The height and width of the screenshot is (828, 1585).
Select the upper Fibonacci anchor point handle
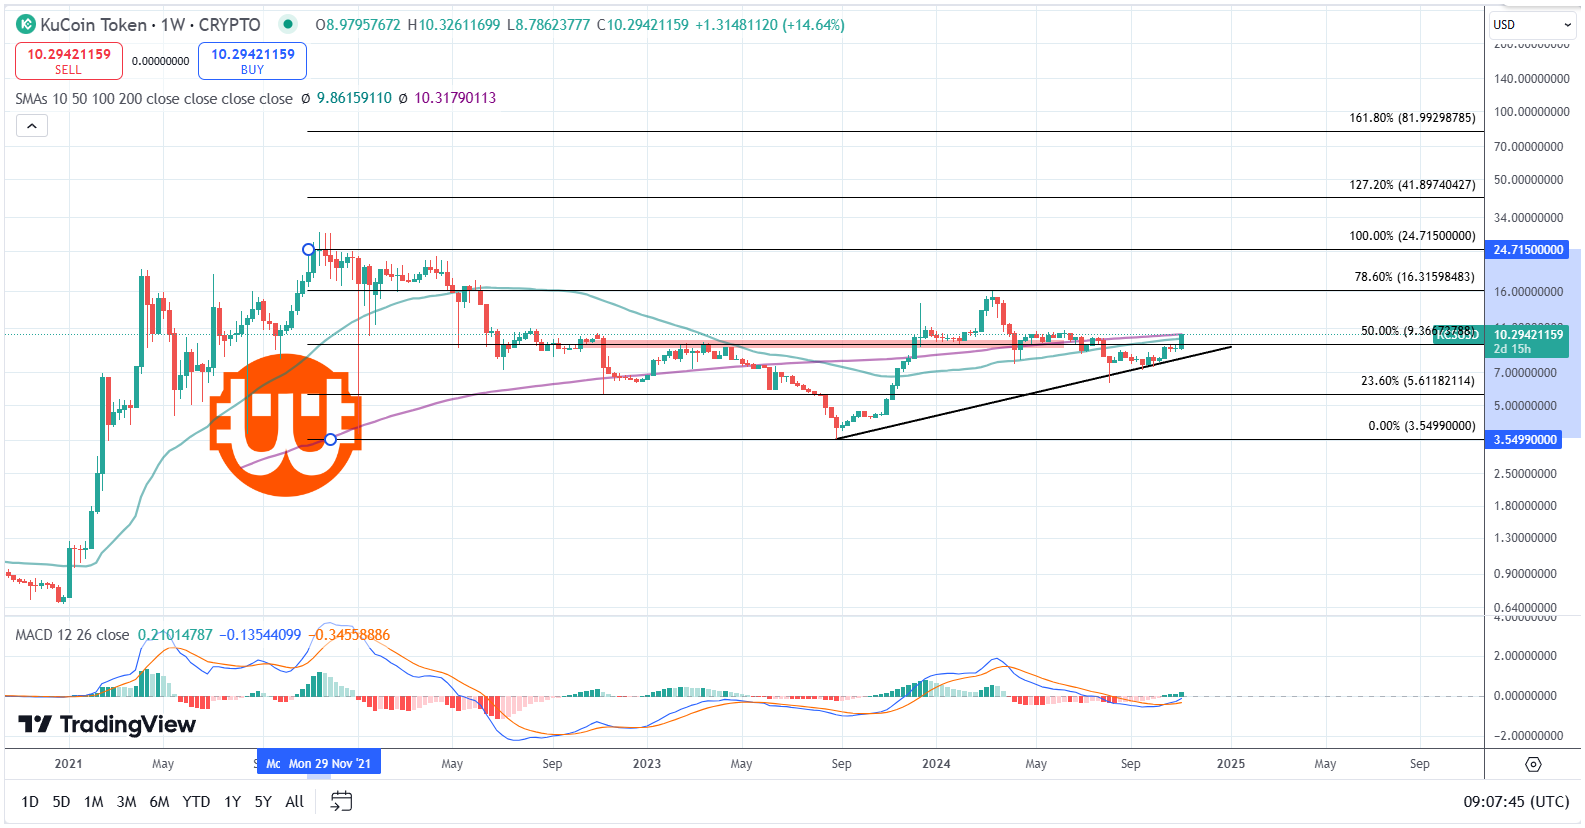click(x=308, y=249)
